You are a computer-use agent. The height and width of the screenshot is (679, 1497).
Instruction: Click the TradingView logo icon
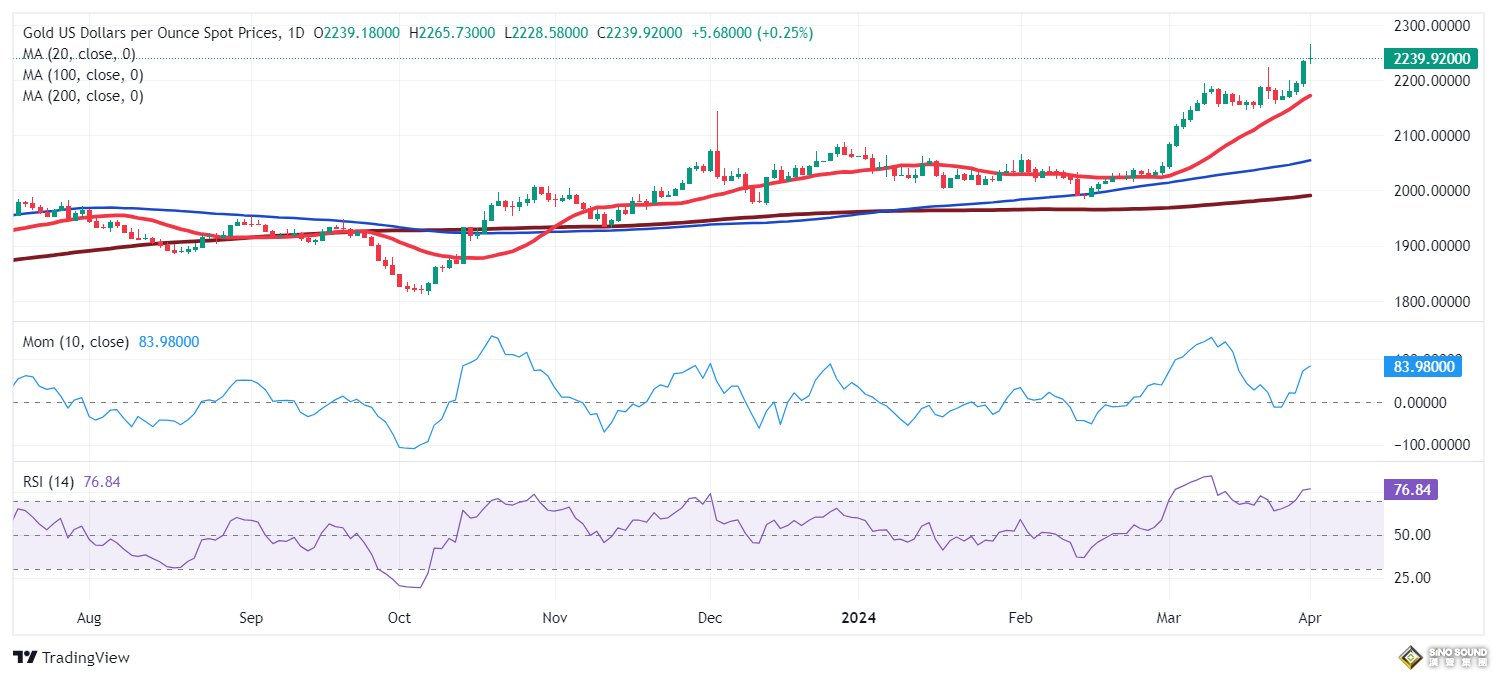click(x=23, y=658)
